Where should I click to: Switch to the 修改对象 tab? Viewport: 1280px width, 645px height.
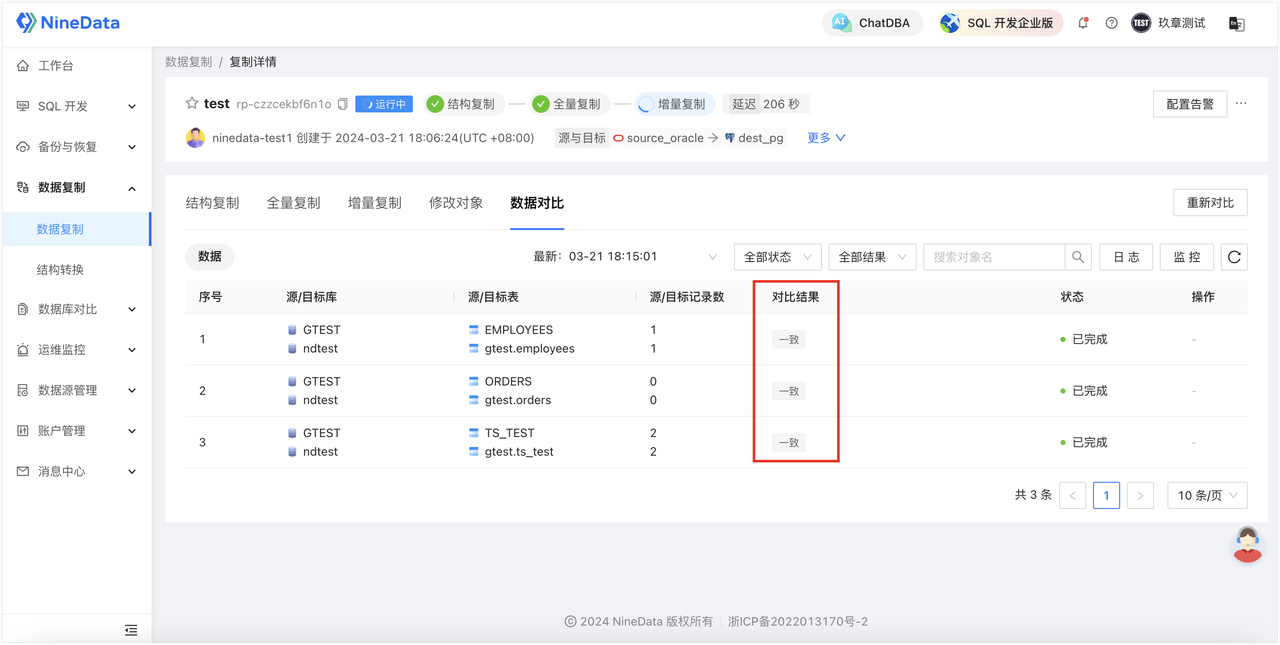tap(455, 202)
